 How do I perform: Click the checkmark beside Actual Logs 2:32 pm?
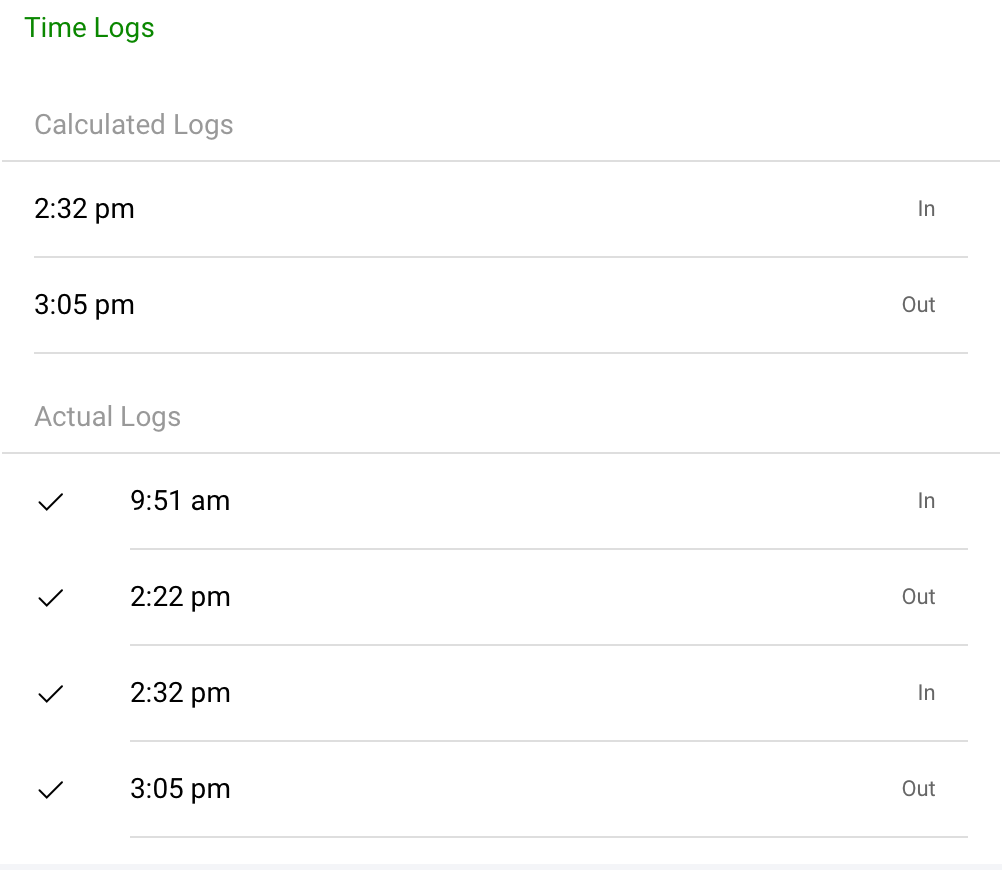pos(50,694)
